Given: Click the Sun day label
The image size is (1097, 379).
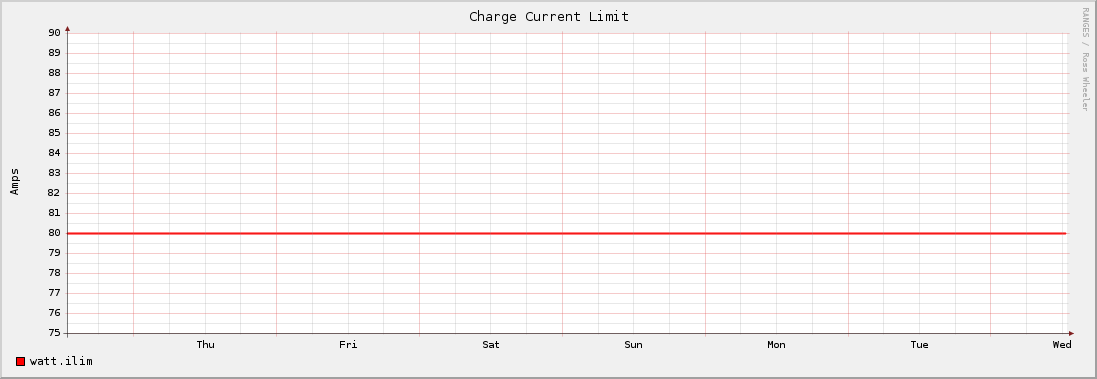Looking at the screenshot, I should (633, 345).
